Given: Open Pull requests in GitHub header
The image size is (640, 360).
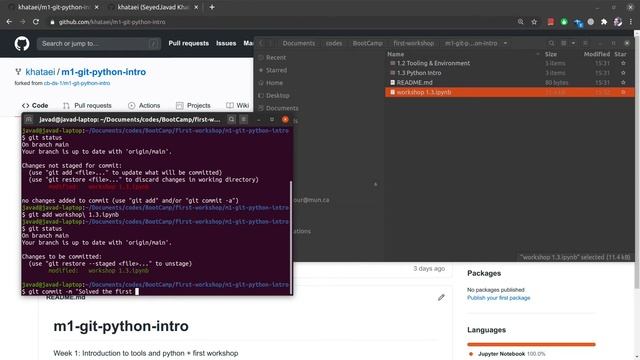Looking at the screenshot, I should pyautogui.click(x=189, y=43).
